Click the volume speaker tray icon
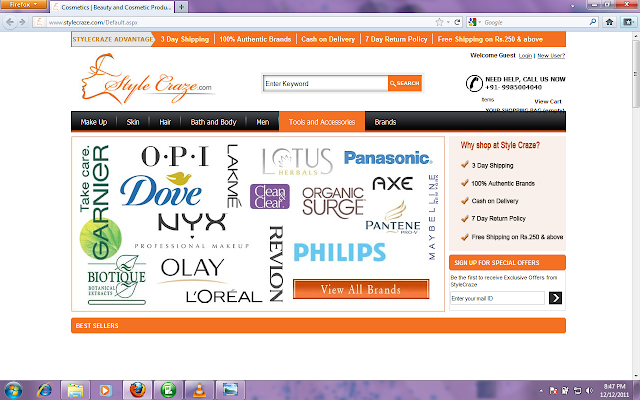640x400 pixels. [589, 391]
